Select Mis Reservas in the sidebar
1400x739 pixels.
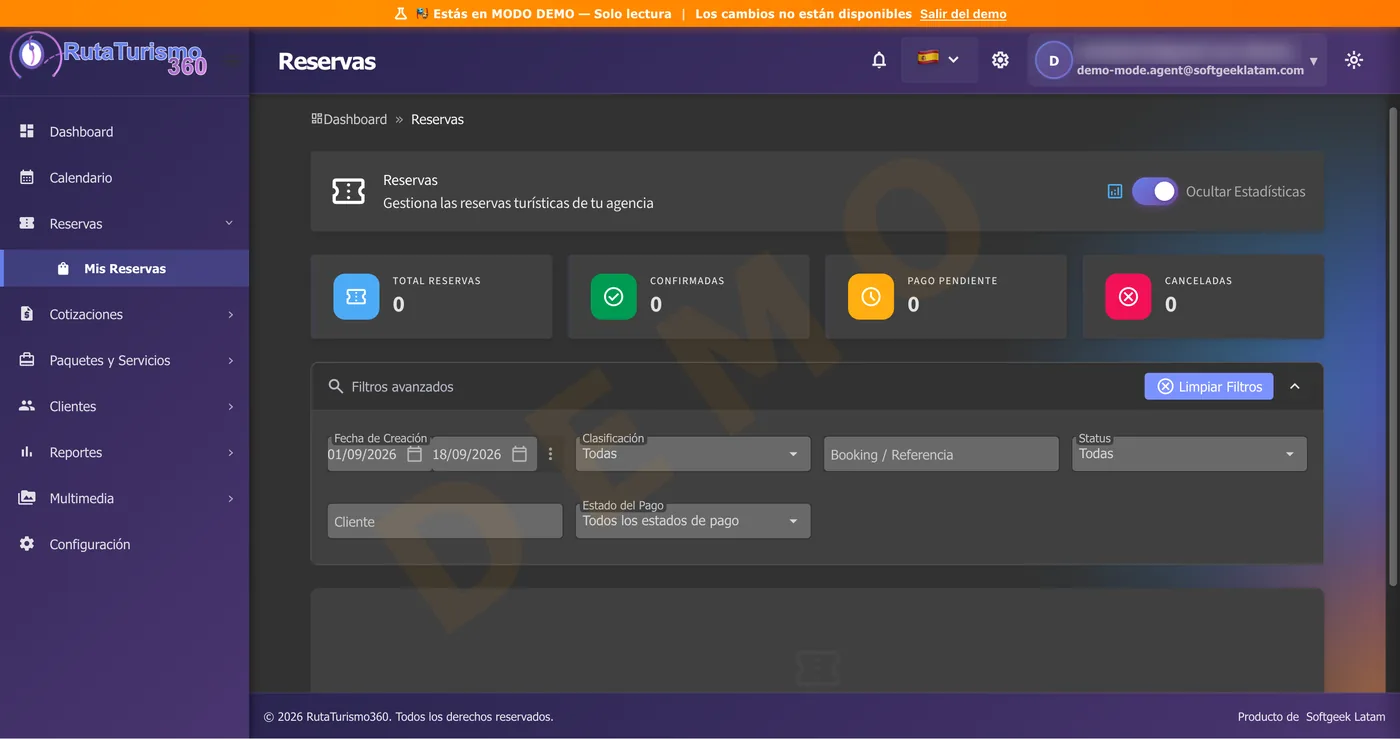(124, 268)
